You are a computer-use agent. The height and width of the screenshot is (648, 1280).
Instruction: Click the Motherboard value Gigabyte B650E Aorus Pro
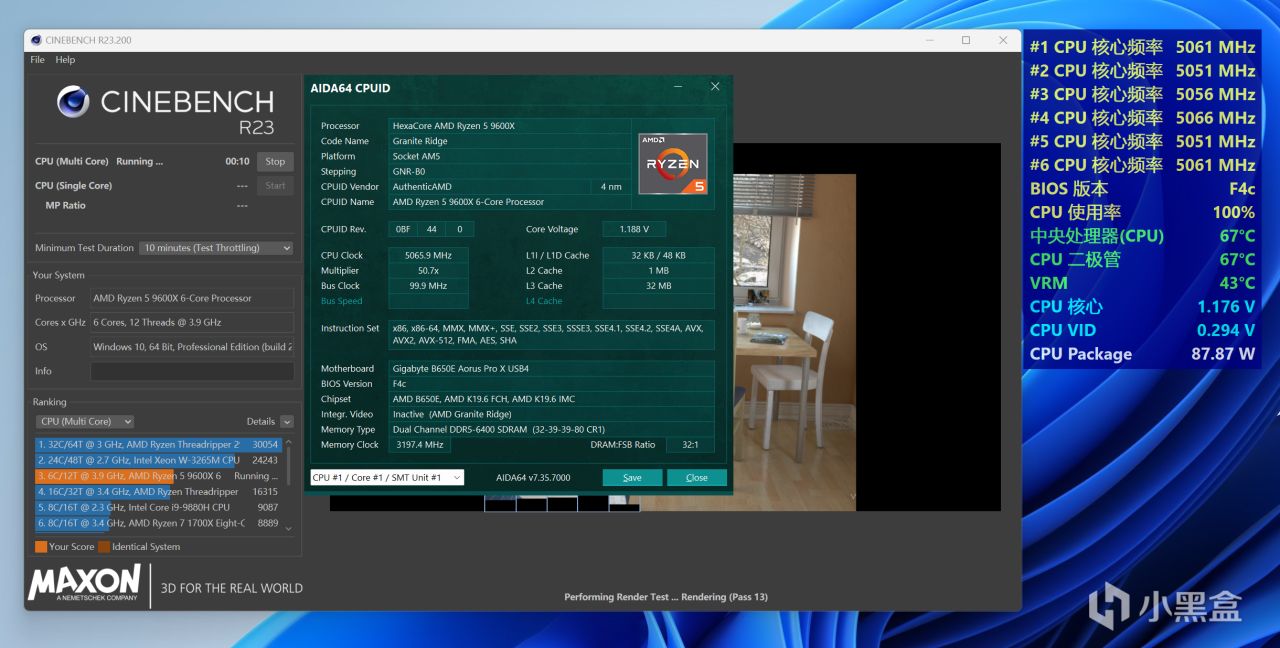click(x=551, y=368)
